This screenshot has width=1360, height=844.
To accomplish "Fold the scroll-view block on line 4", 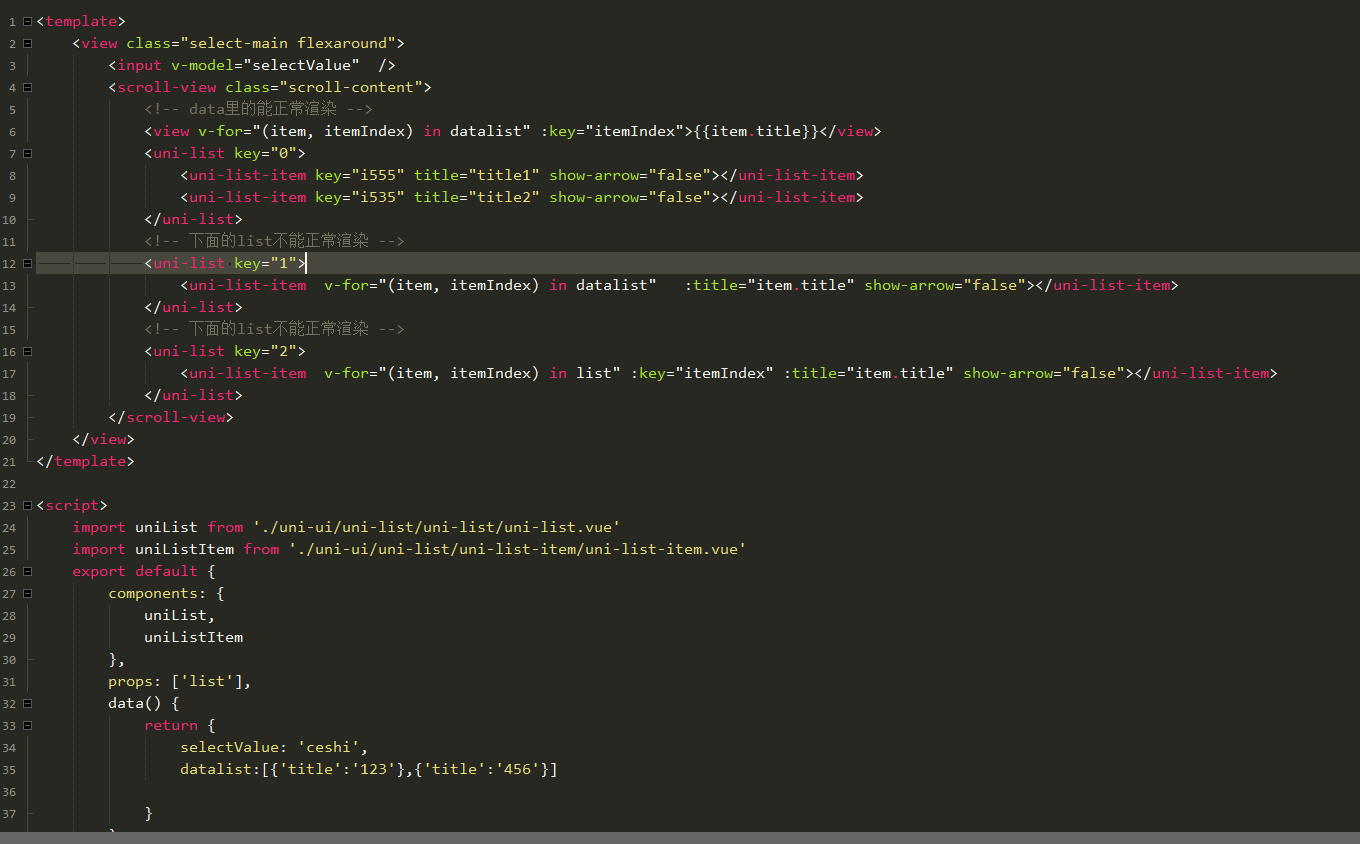I will pos(27,87).
